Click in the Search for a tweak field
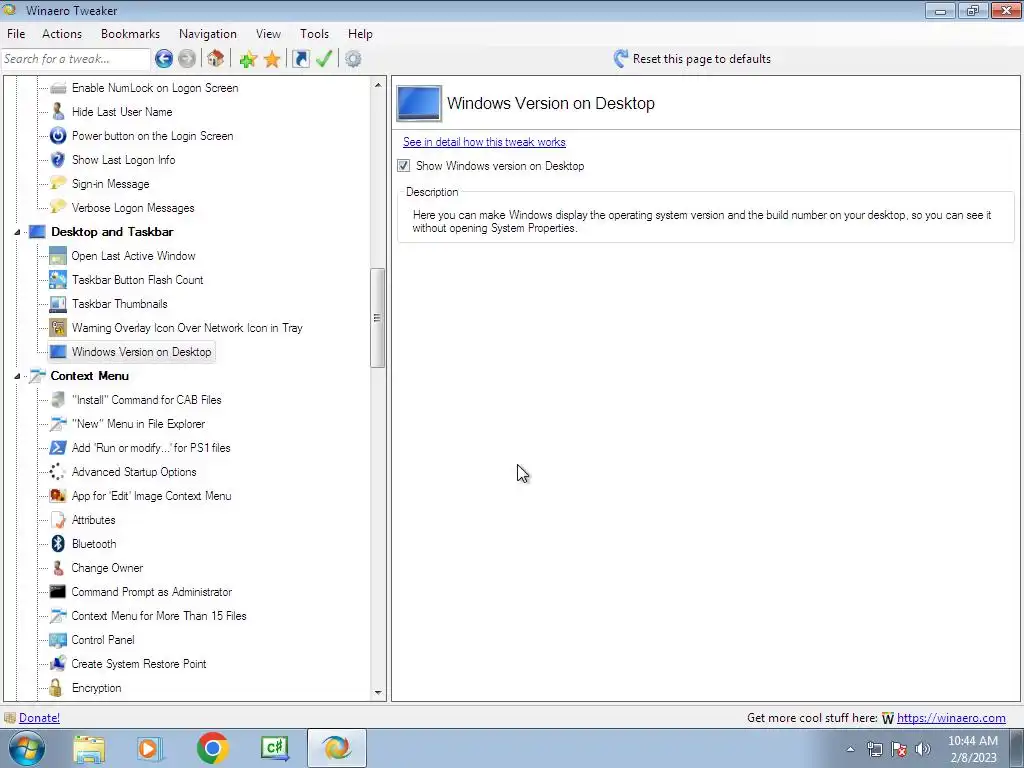 75,59
